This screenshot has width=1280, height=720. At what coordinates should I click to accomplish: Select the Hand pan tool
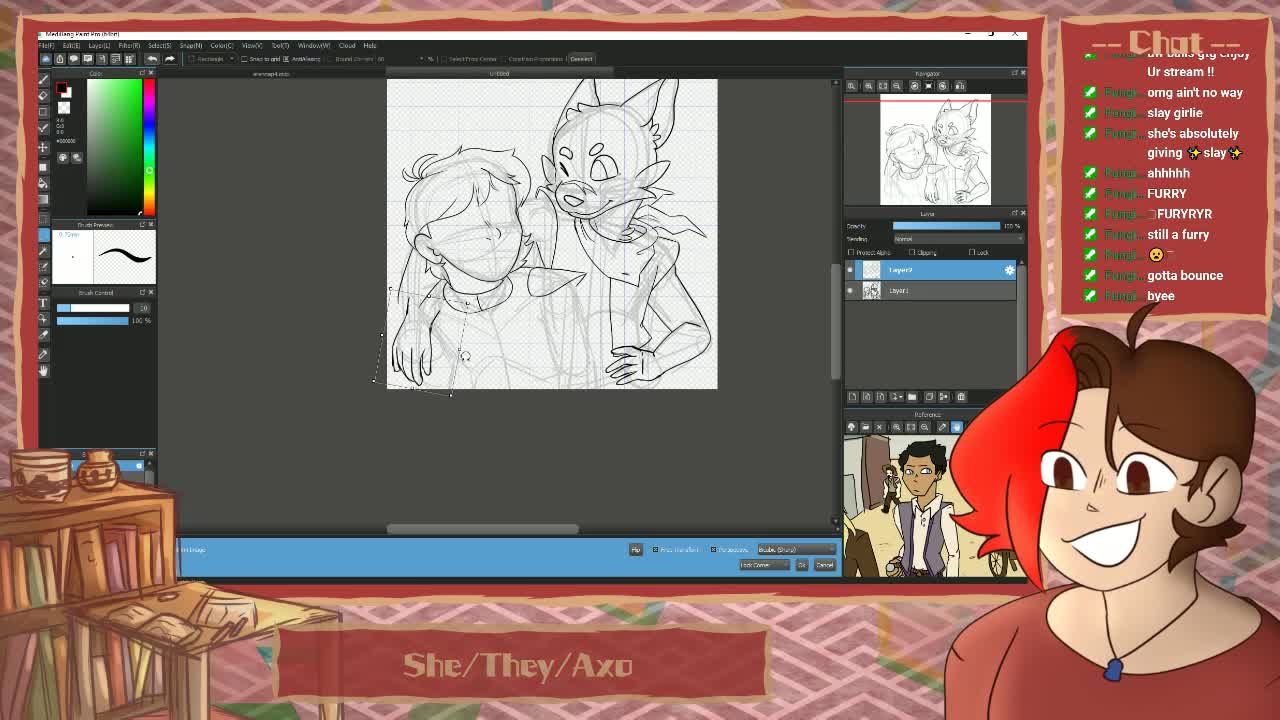tap(43, 370)
